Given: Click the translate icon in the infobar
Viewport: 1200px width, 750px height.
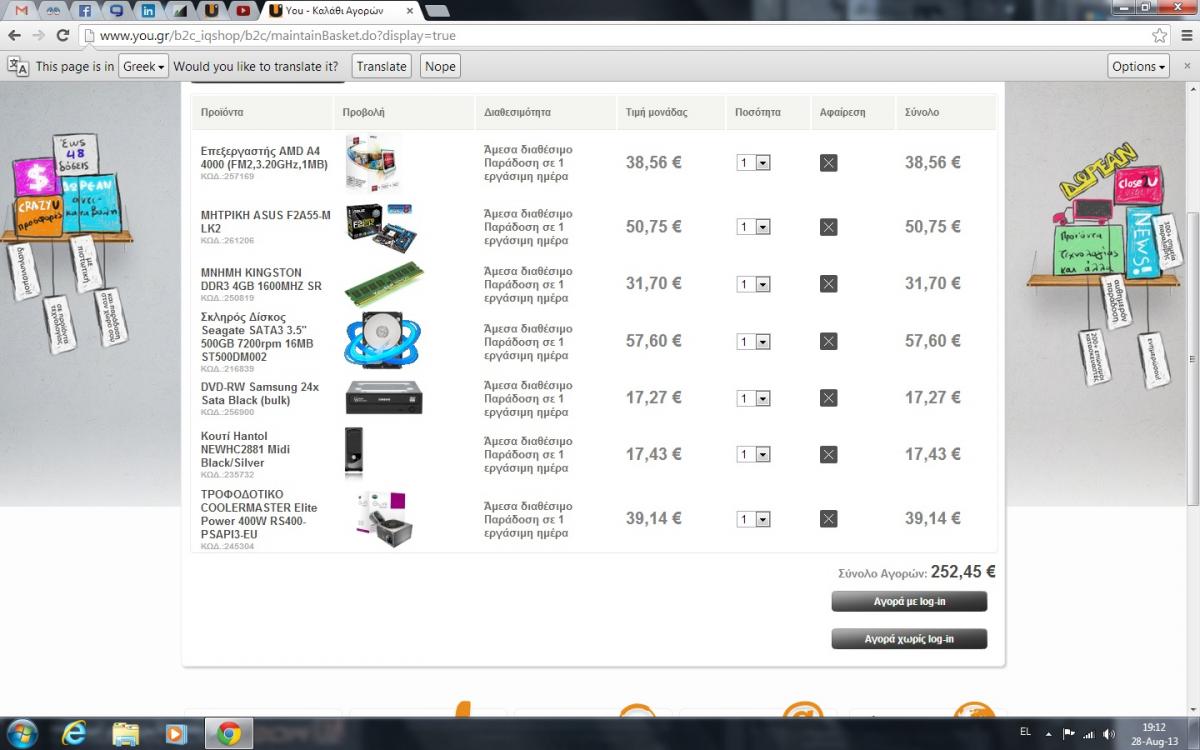Looking at the screenshot, I should (x=18, y=67).
